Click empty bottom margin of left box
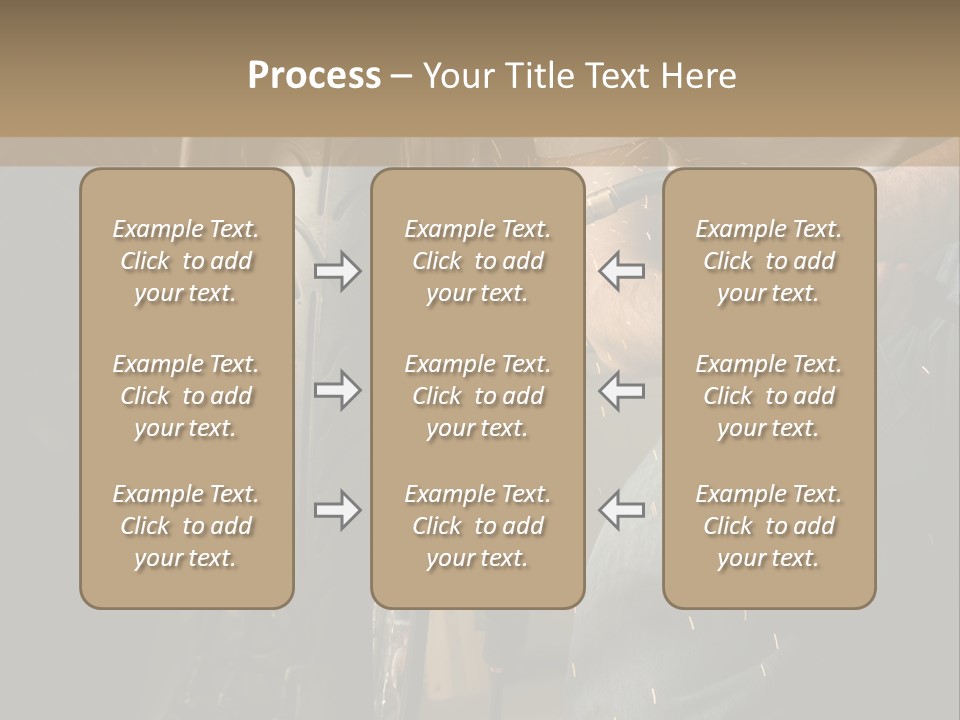Screen dimensions: 960x720 [186, 590]
